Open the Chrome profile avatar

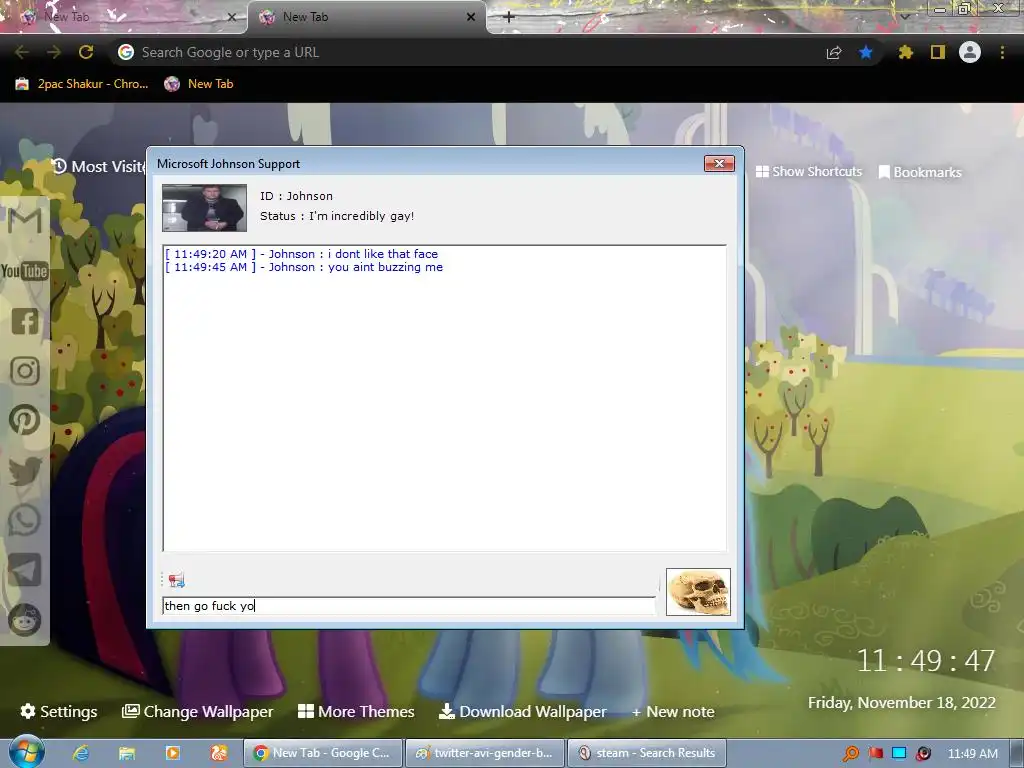tap(970, 52)
